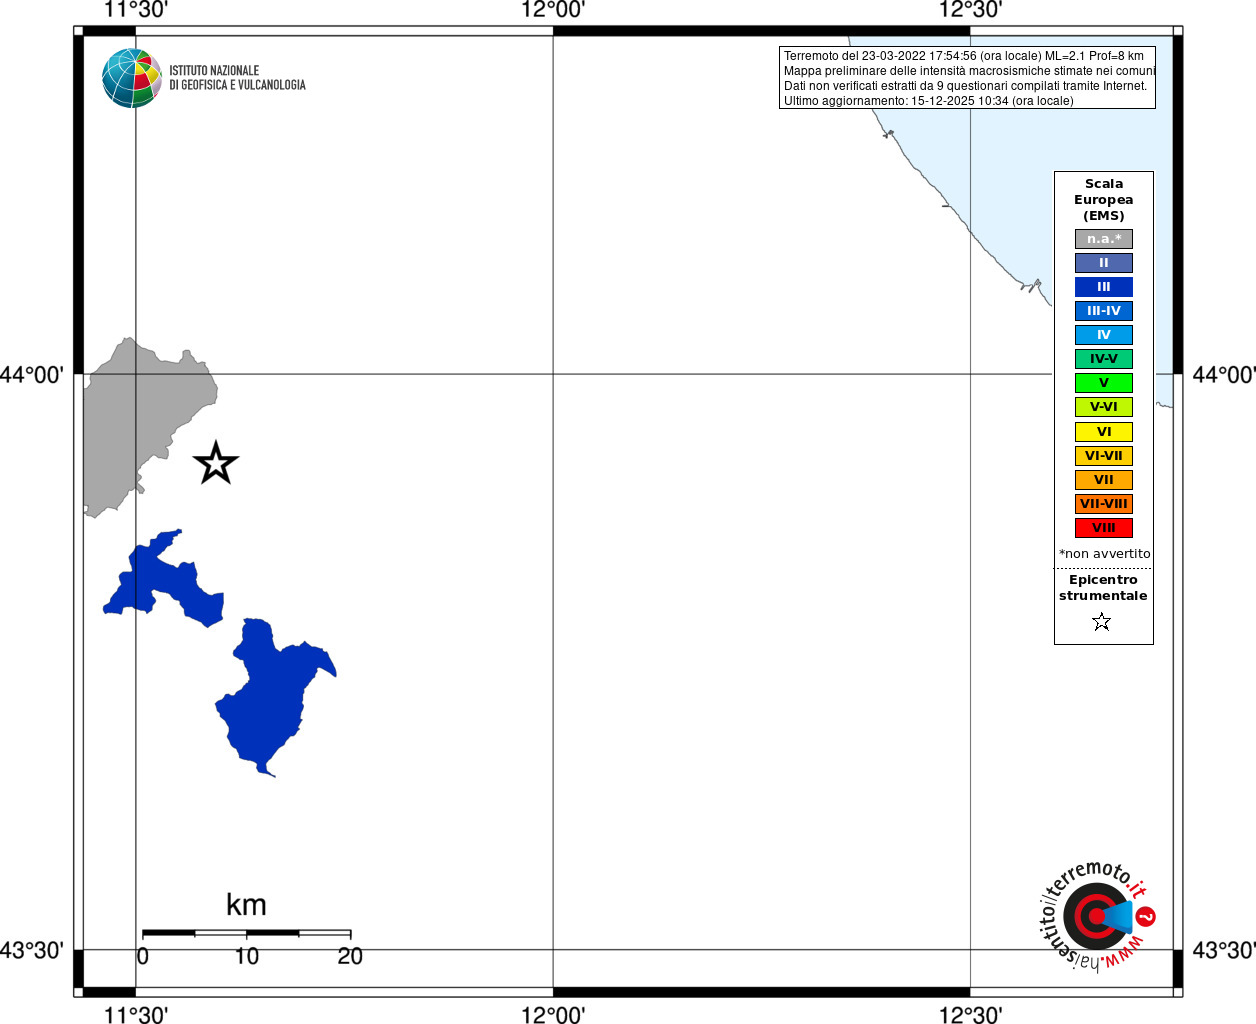Click the 'Dati non verificati' line
The image size is (1256, 1024).
click(x=966, y=86)
